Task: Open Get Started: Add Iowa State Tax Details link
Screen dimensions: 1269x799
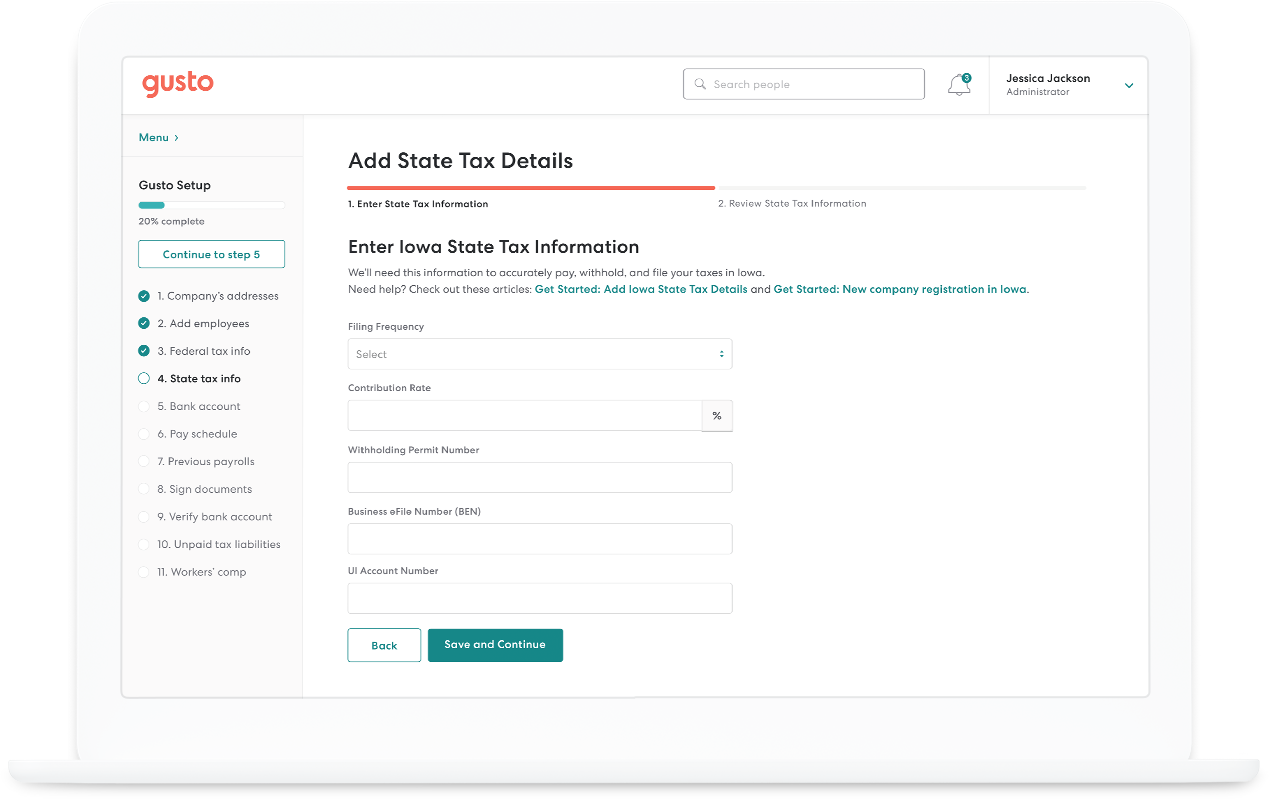Action: coord(641,290)
